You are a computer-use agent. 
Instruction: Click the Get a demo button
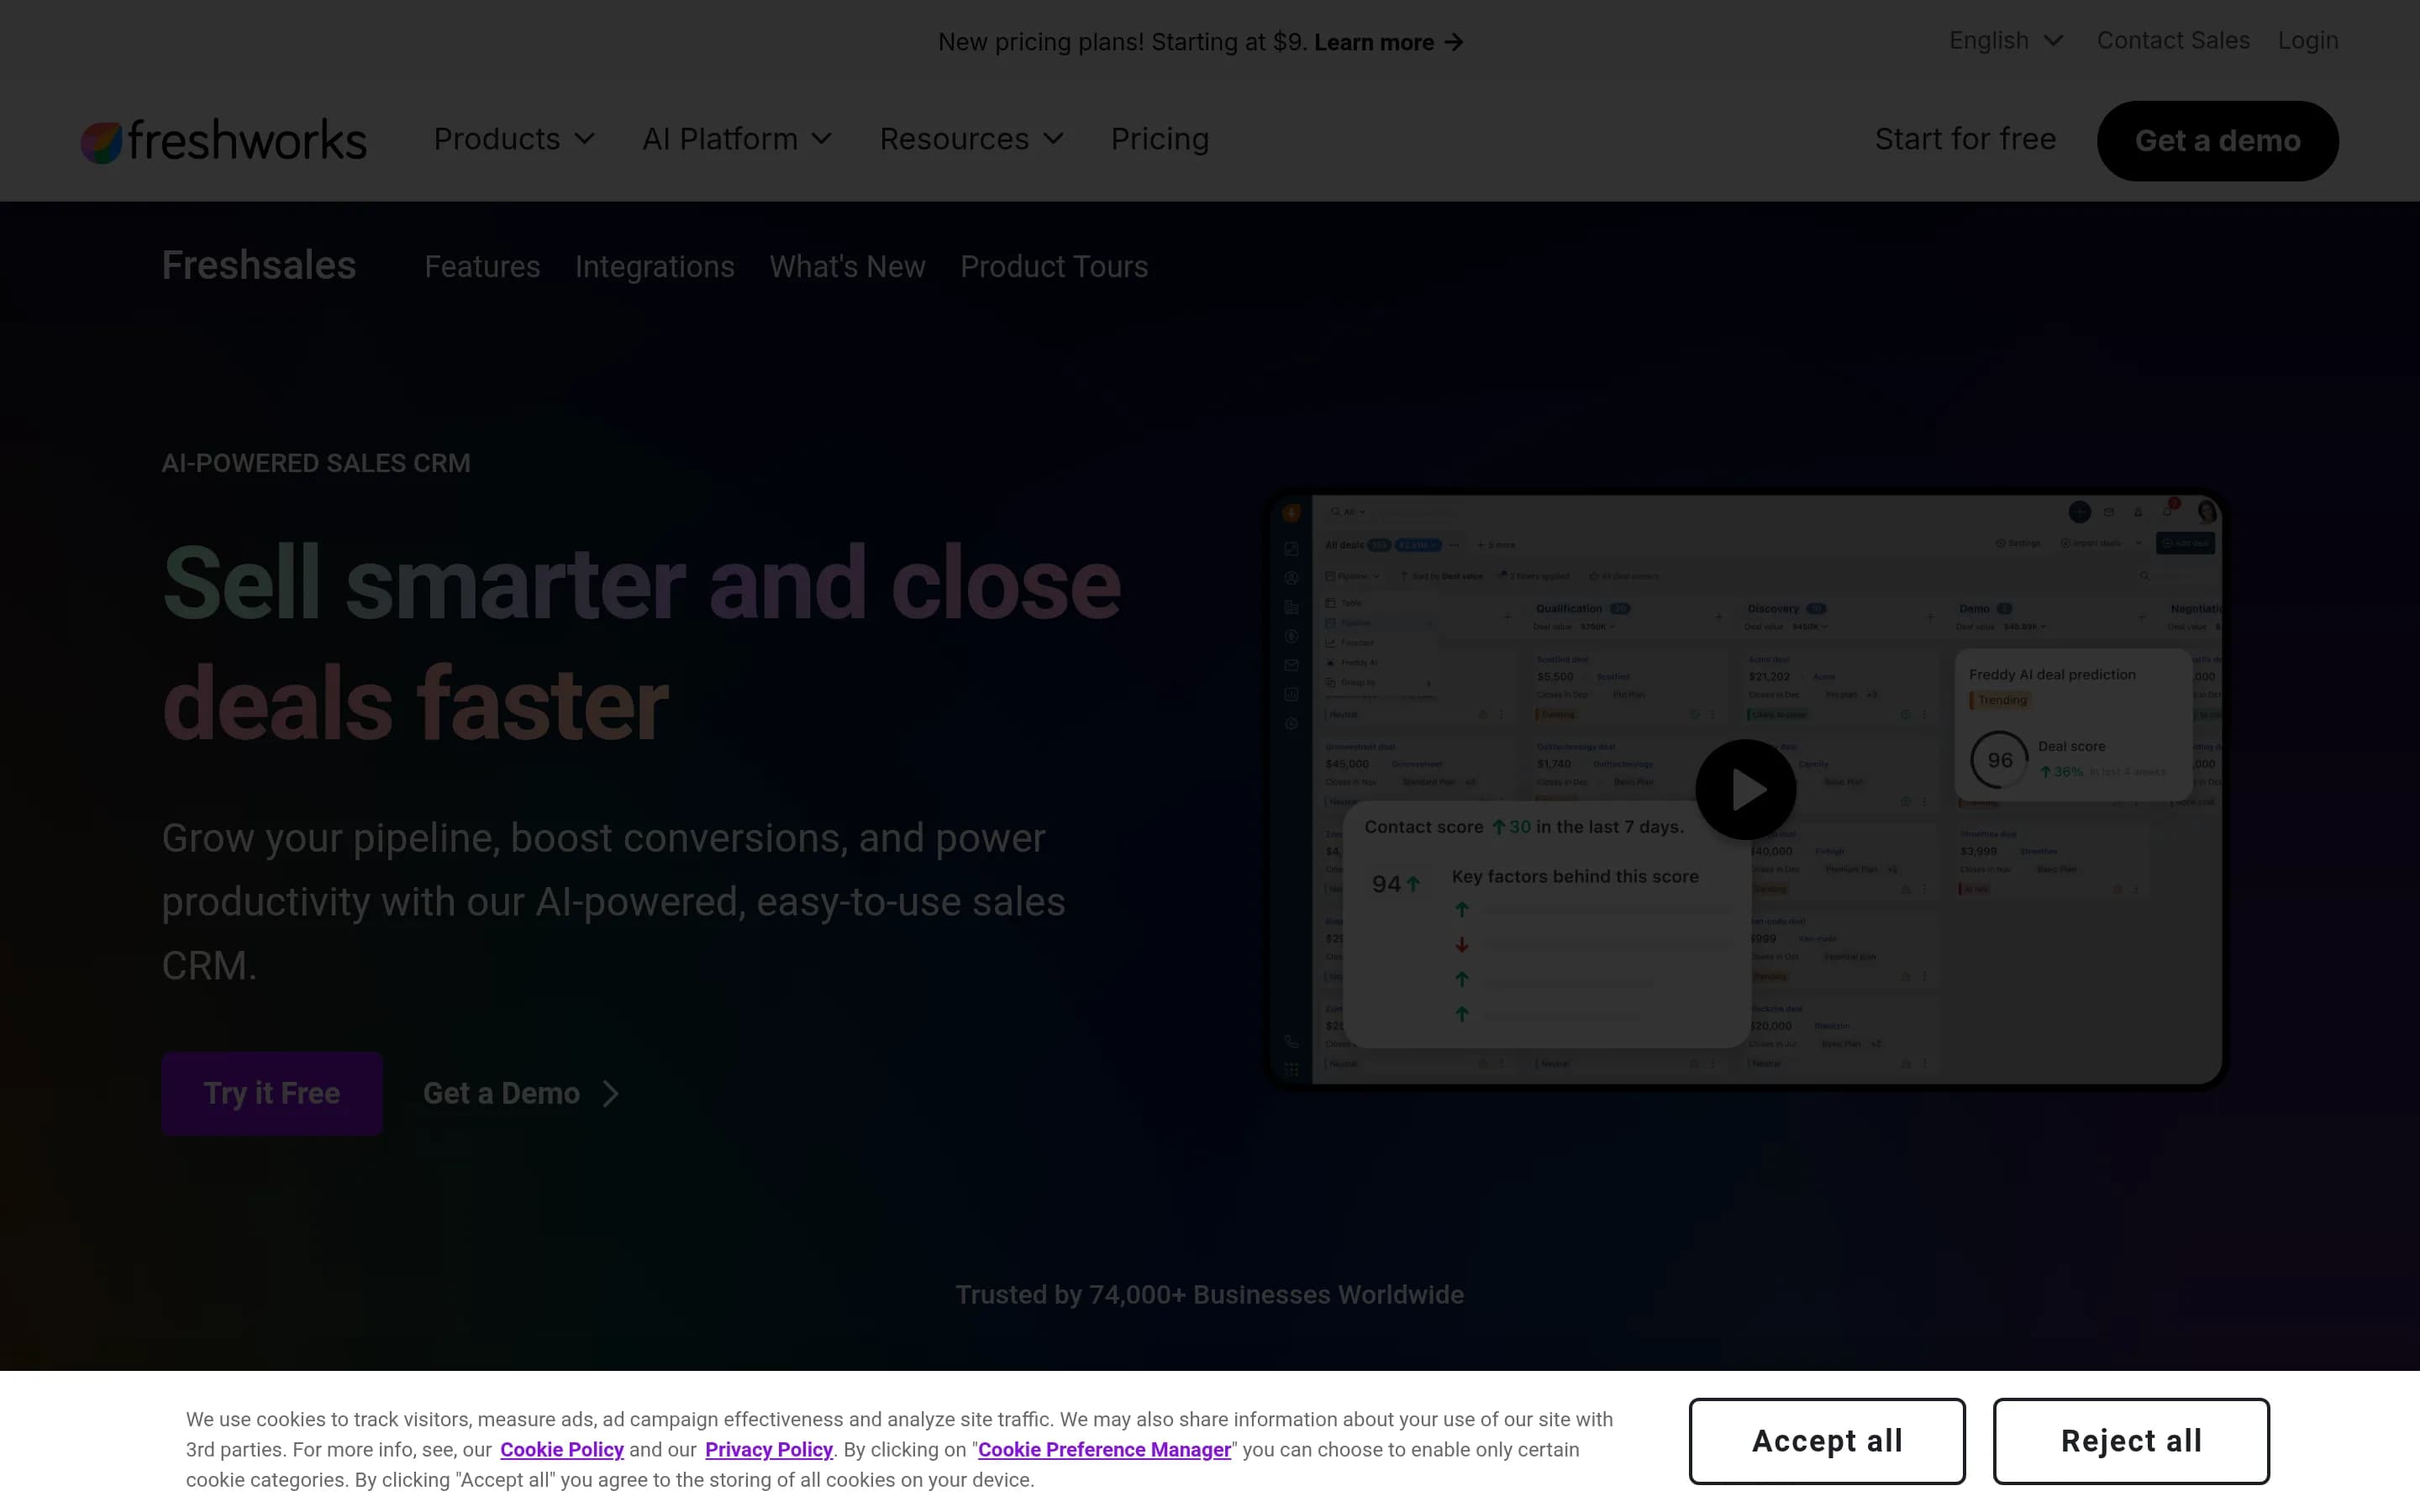2217,141
